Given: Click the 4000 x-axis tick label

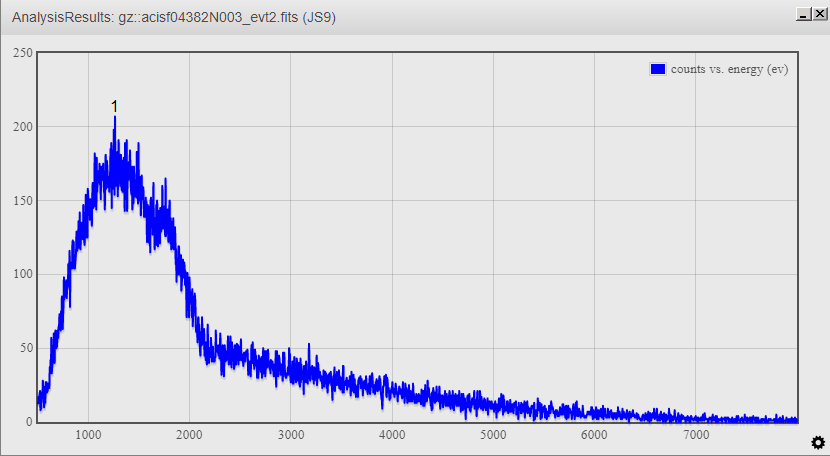Looking at the screenshot, I should (392, 435).
